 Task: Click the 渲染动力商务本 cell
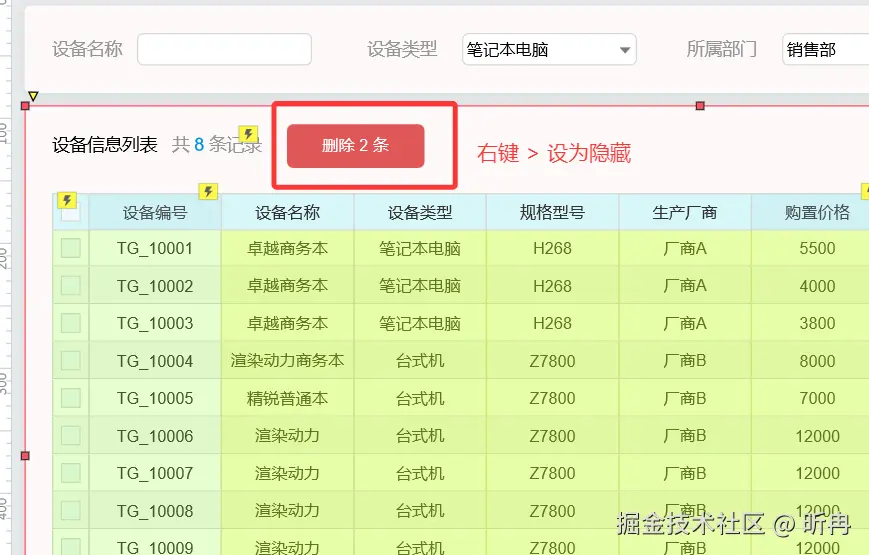point(288,361)
